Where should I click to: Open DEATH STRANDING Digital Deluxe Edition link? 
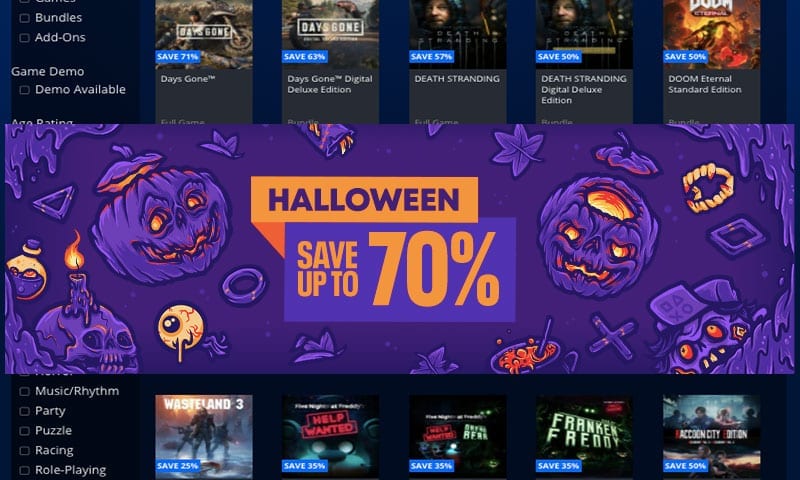[x=584, y=89]
